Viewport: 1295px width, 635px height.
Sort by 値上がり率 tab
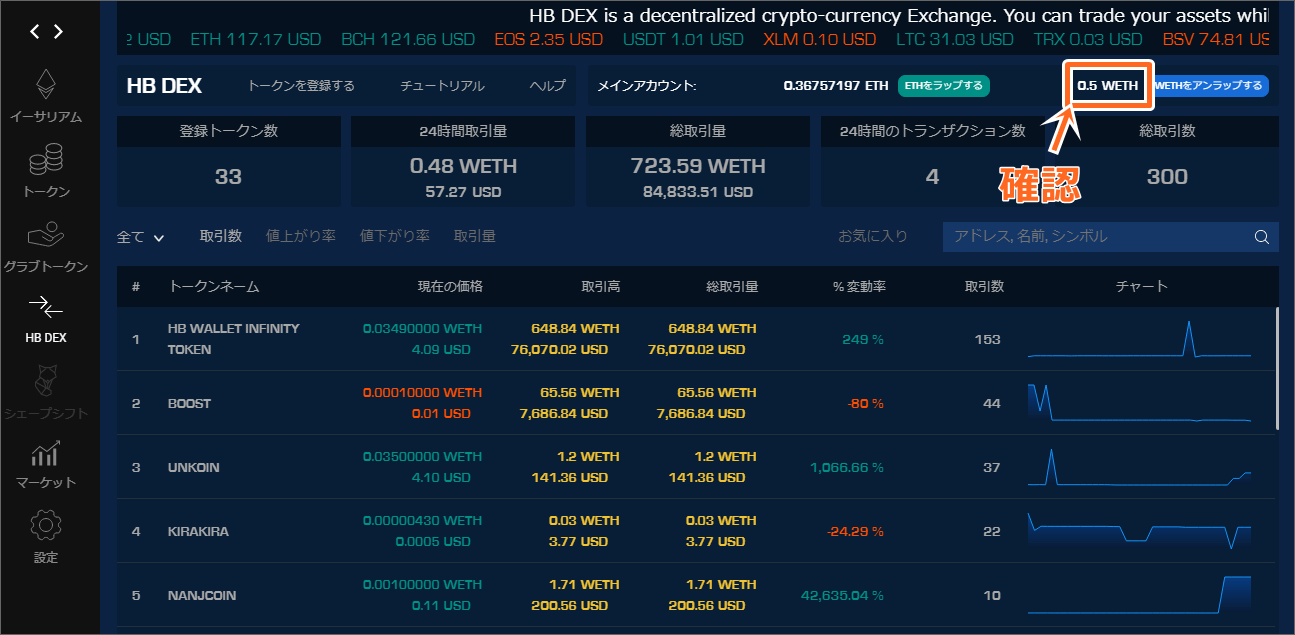300,236
